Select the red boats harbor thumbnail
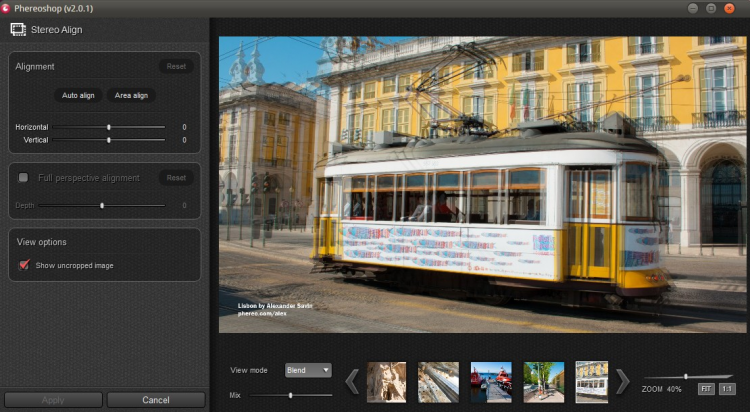The image size is (750, 412). (x=491, y=382)
